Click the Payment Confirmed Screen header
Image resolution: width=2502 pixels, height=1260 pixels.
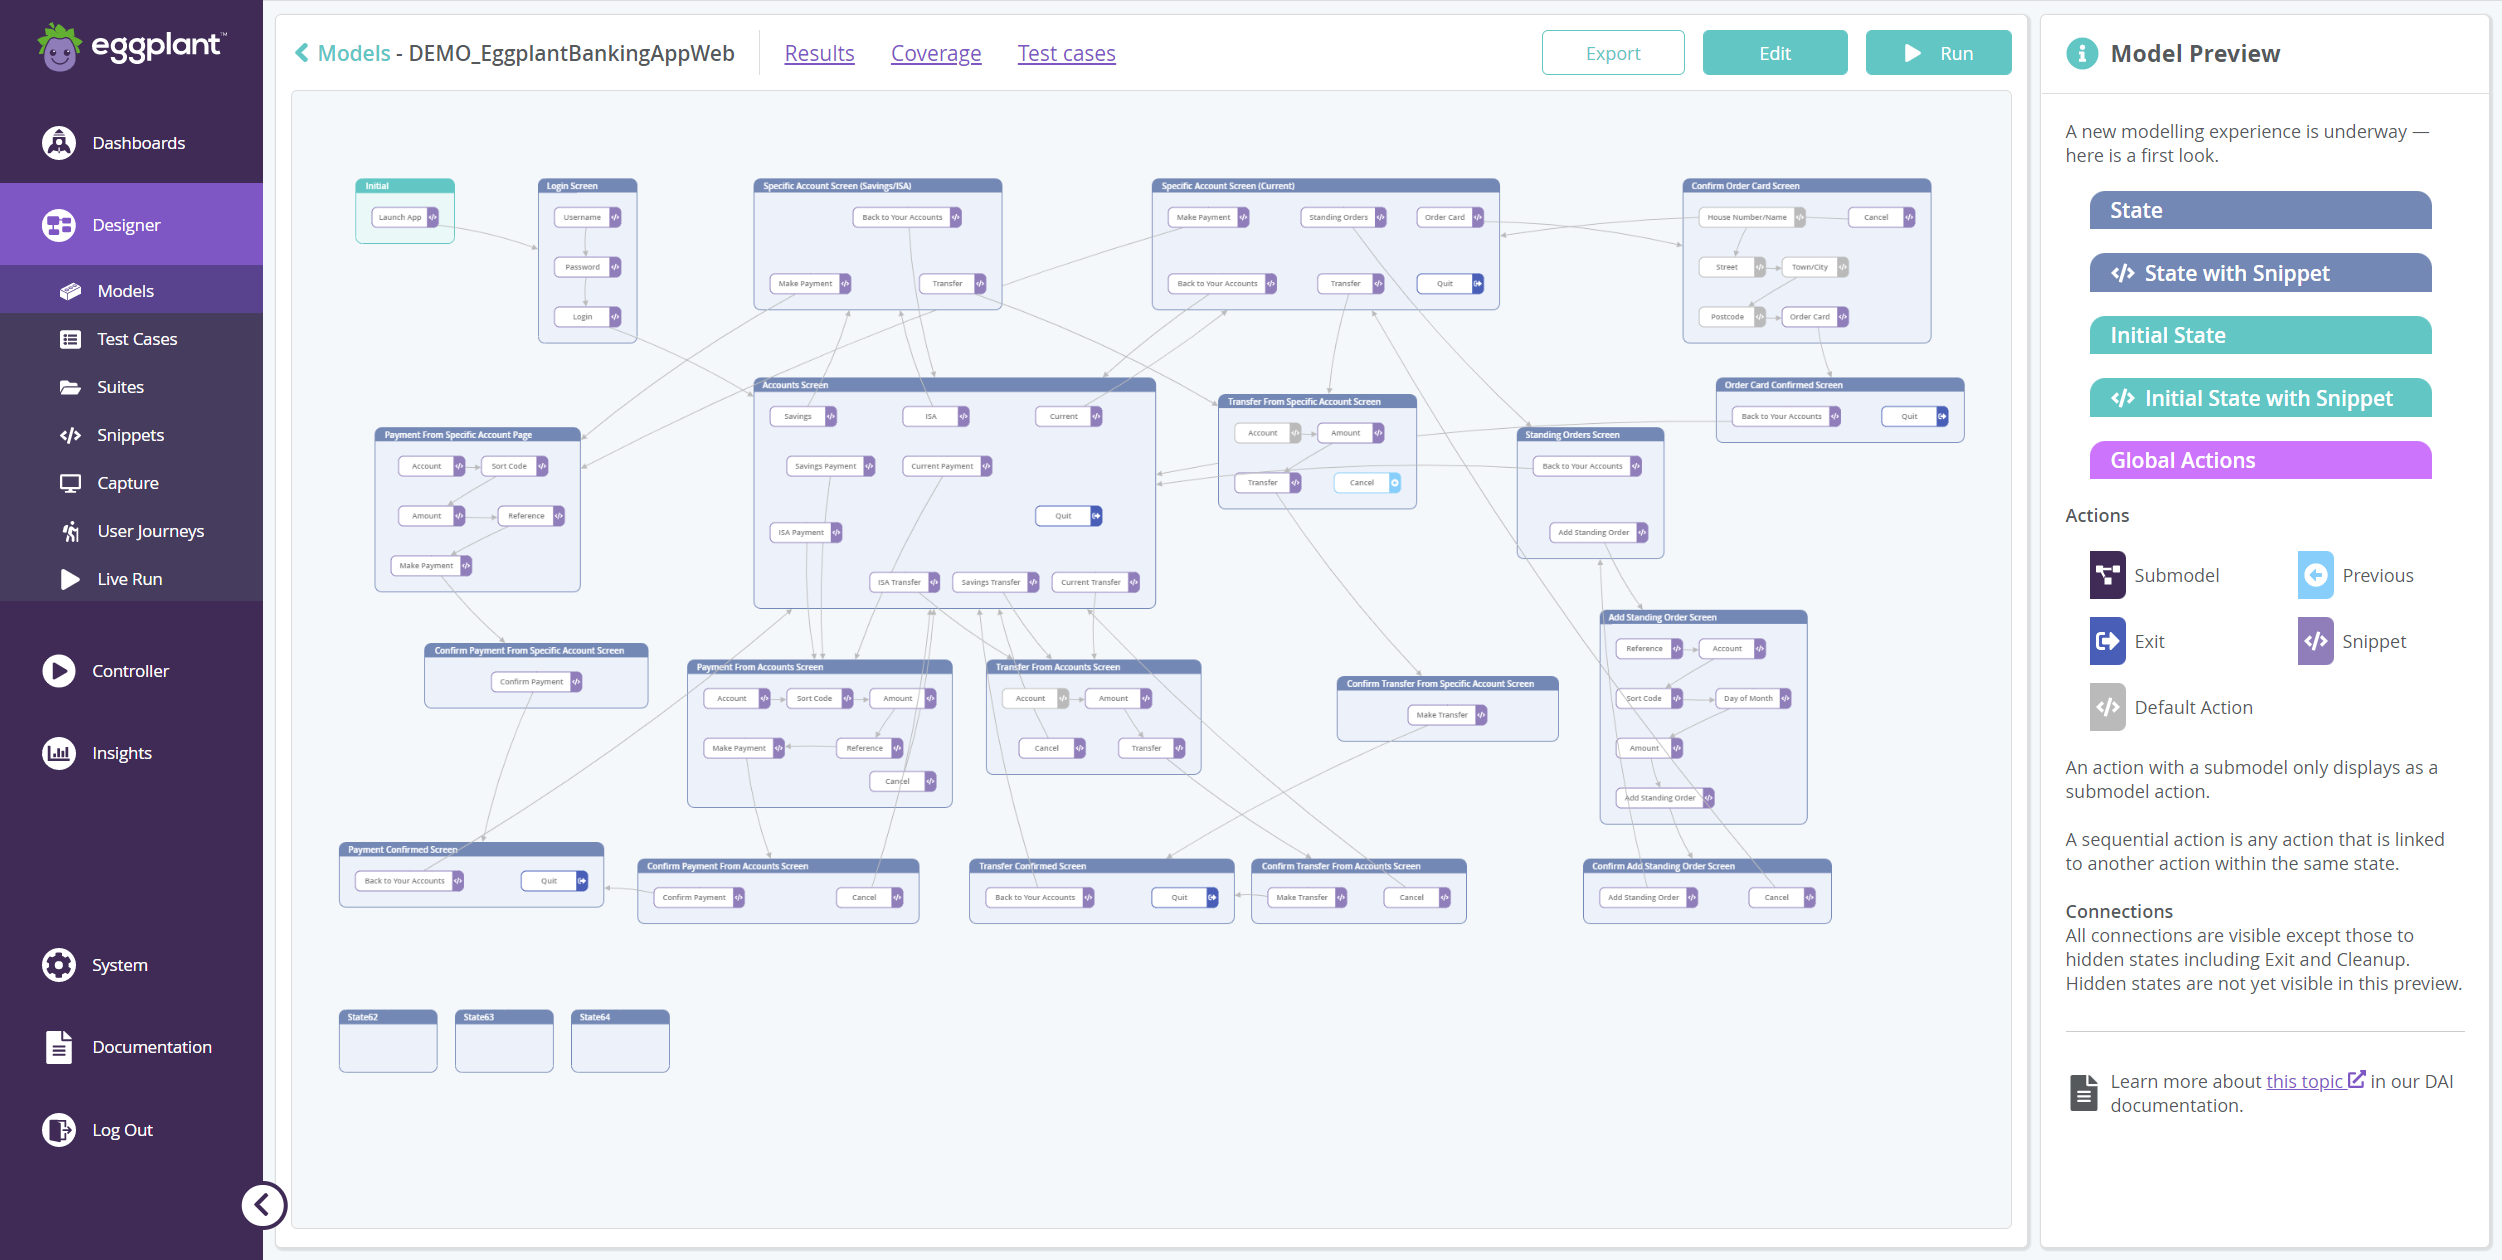(471, 849)
